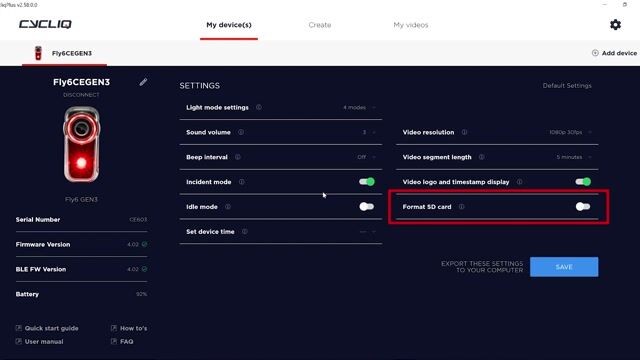
Task: Click the blue SAVE button
Action: (x=564, y=267)
